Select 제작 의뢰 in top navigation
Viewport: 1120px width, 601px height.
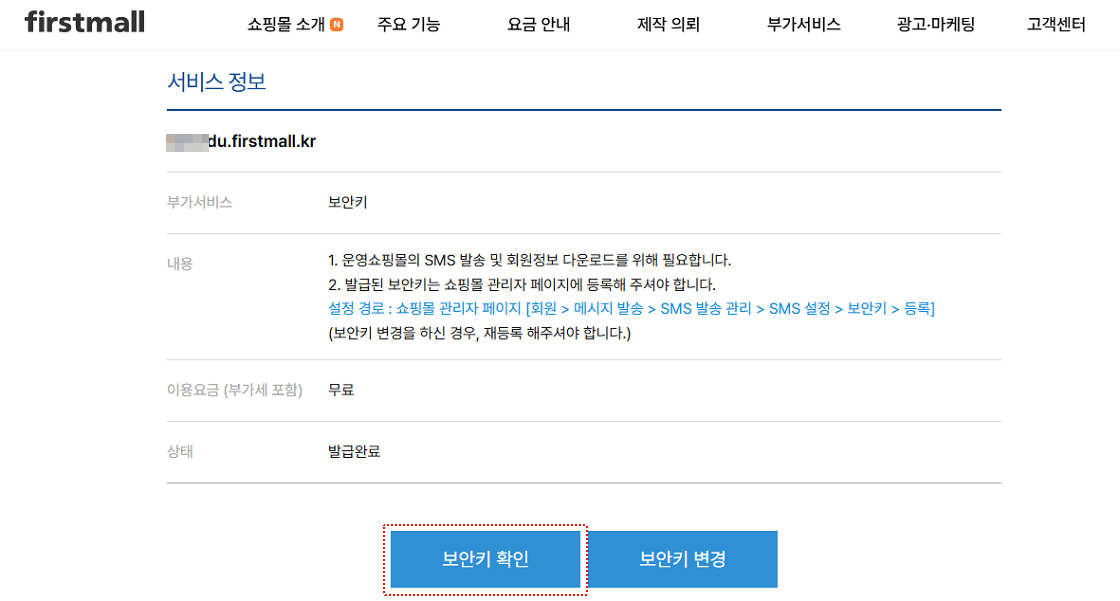point(669,24)
